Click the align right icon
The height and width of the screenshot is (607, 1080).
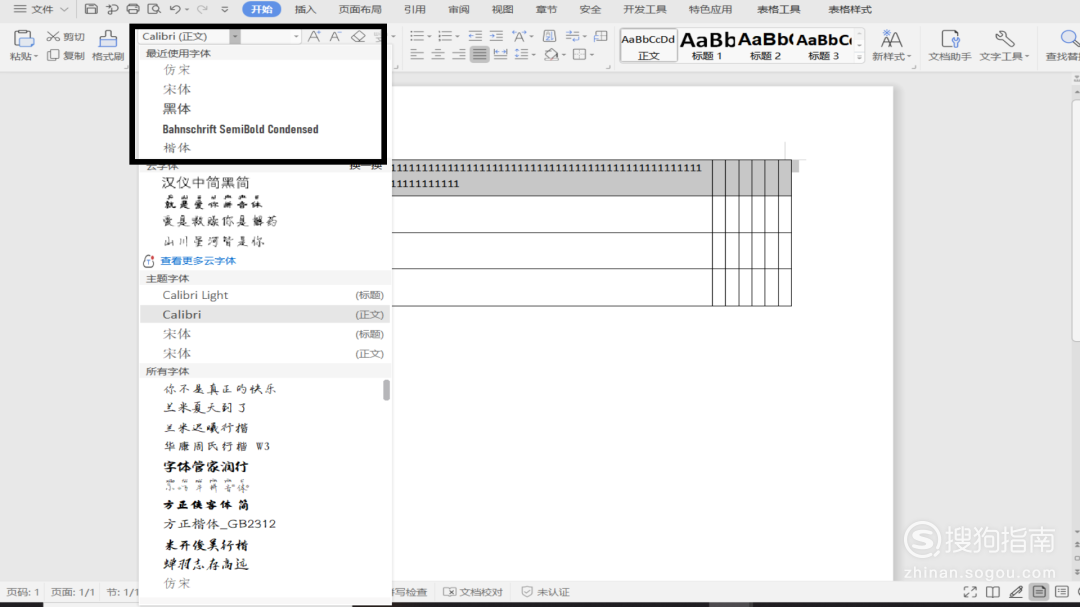click(x=459, y=54)
